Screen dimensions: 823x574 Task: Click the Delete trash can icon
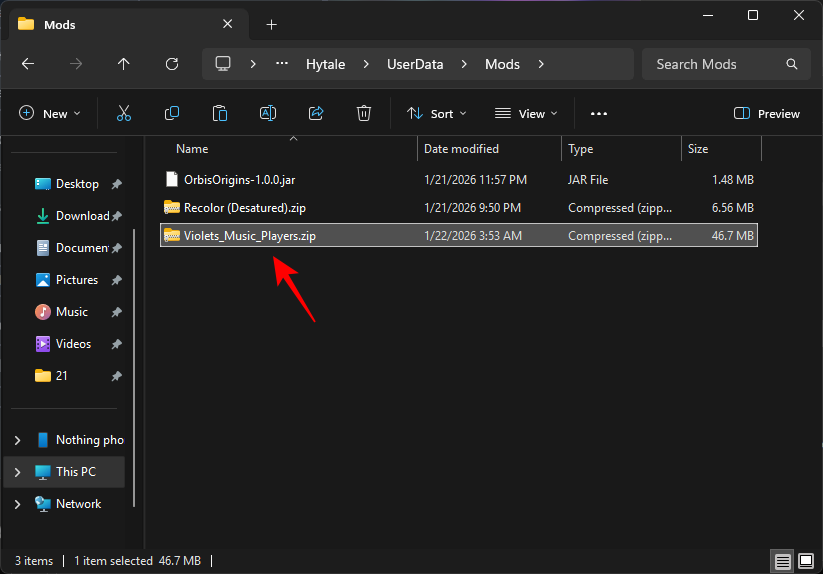click(365, 114)
